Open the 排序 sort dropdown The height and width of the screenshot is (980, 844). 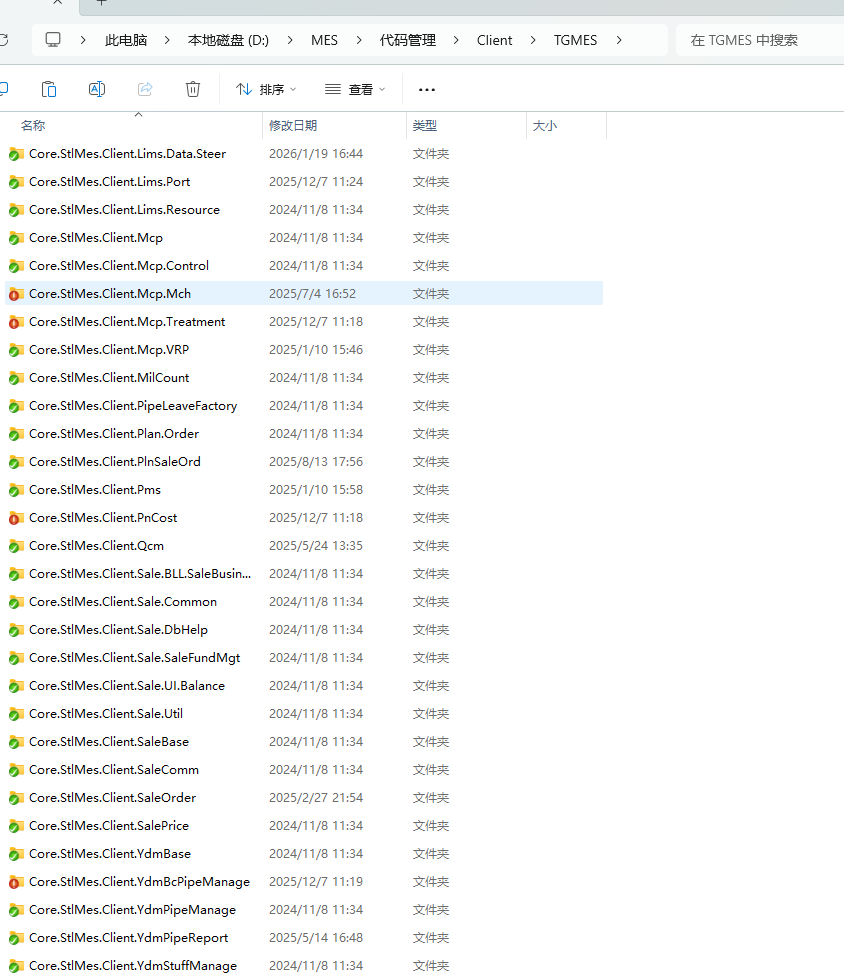click(266, 89)
